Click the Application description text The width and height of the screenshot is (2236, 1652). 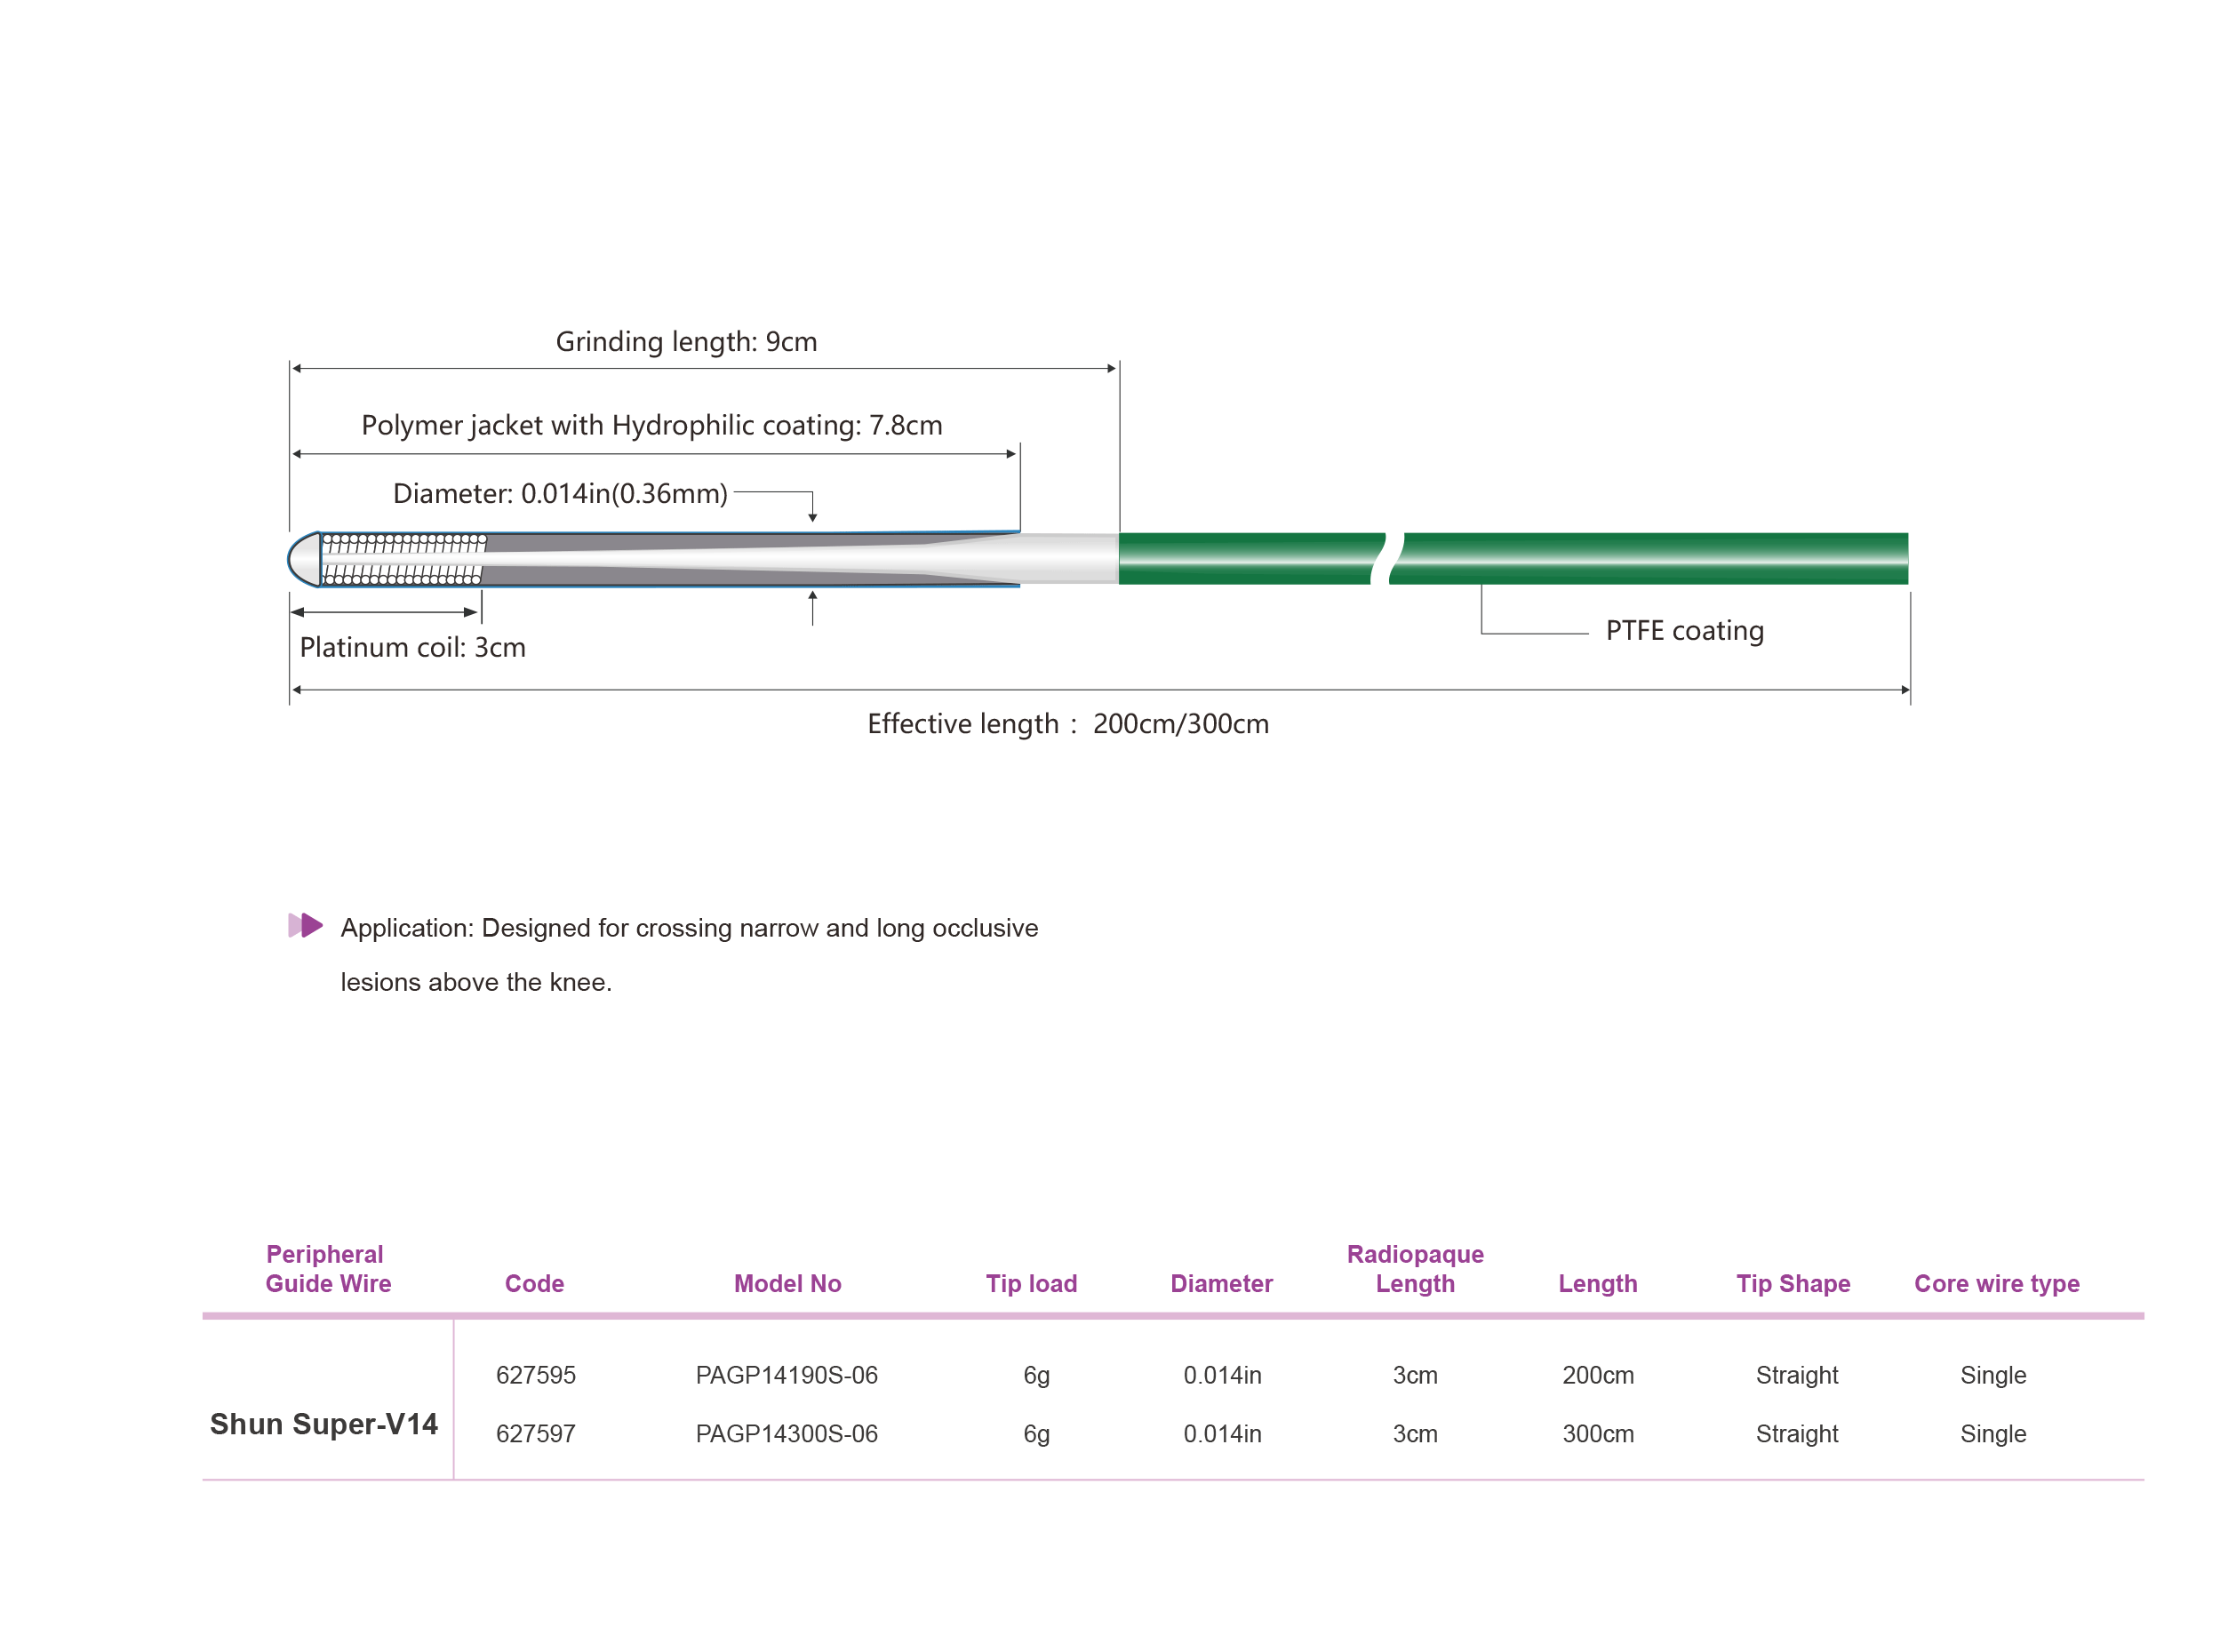688,929
